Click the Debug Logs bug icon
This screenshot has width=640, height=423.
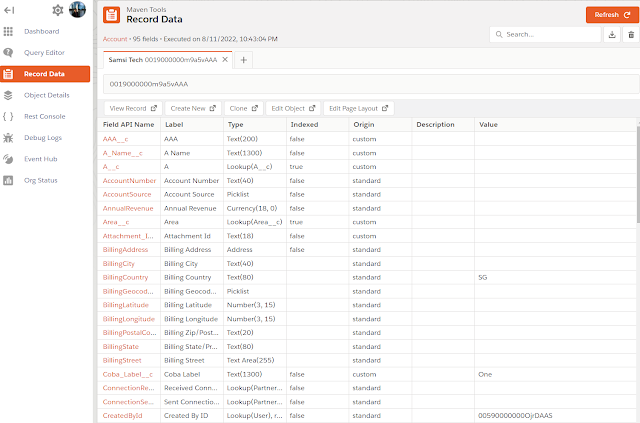[8, 138]
